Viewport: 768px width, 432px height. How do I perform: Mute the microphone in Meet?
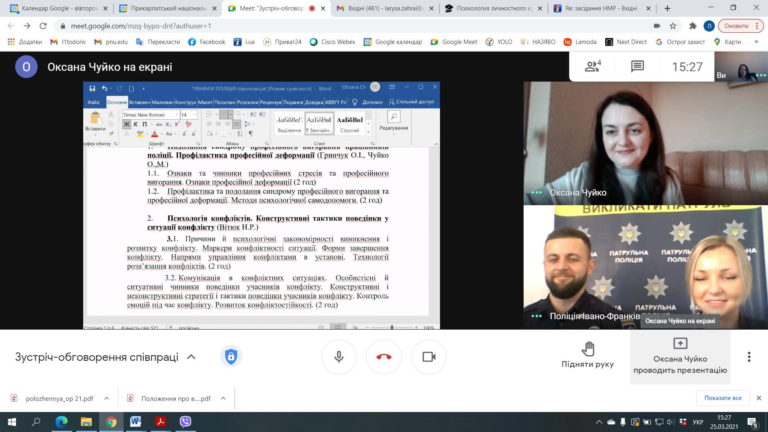[x=340, y=357]
